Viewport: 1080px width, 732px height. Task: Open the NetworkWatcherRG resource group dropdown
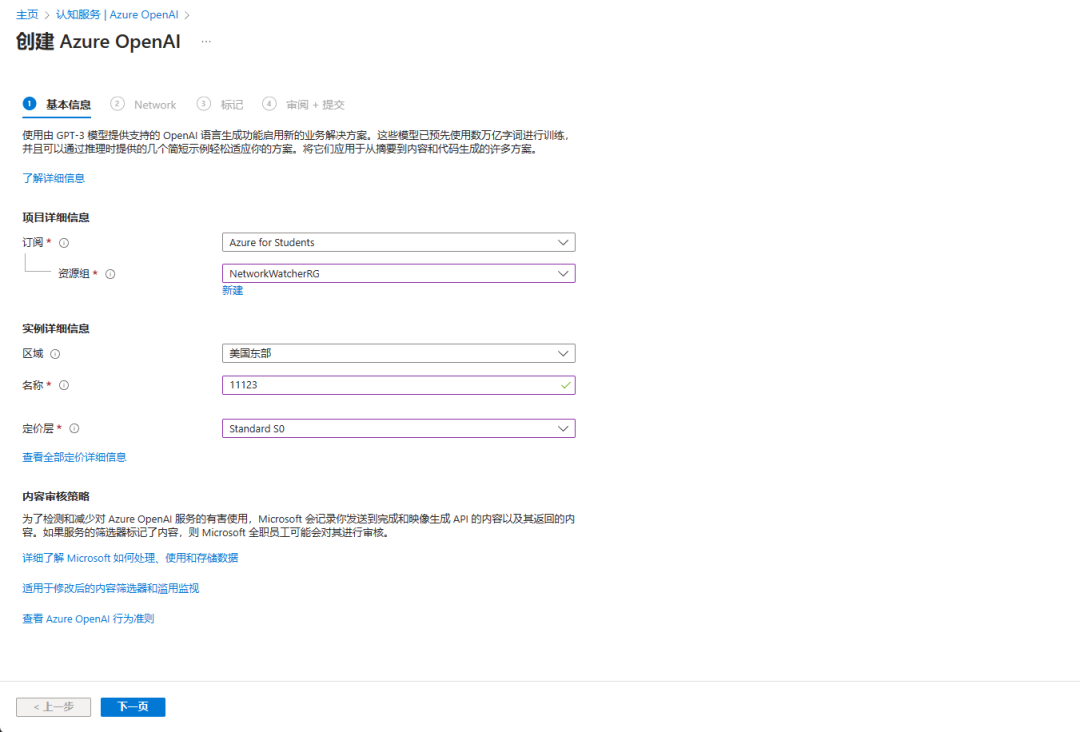coord(398,273)
